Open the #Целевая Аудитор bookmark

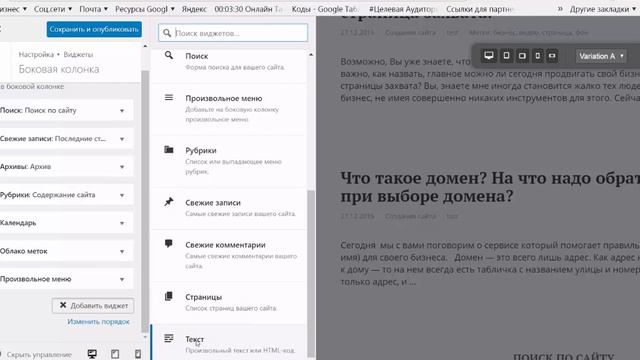coord(403,9)
